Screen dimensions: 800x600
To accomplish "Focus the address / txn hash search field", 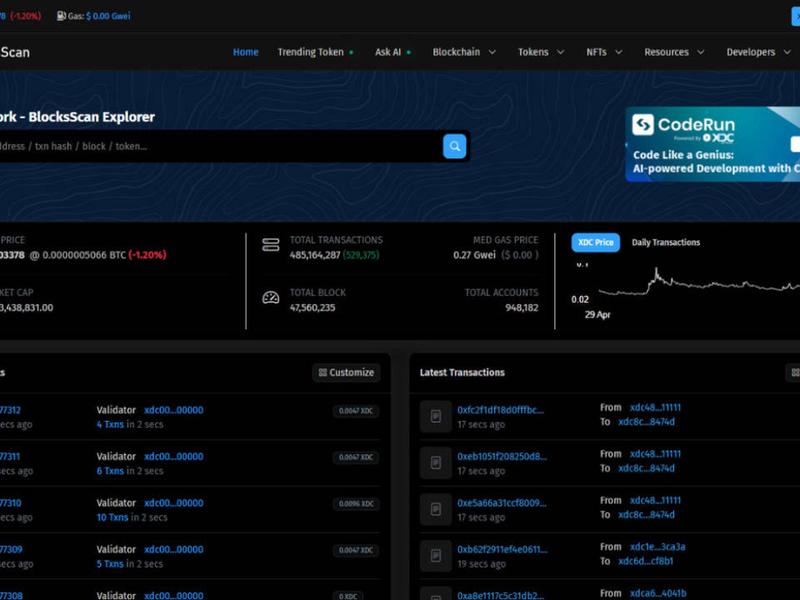I will pos(219,146).
